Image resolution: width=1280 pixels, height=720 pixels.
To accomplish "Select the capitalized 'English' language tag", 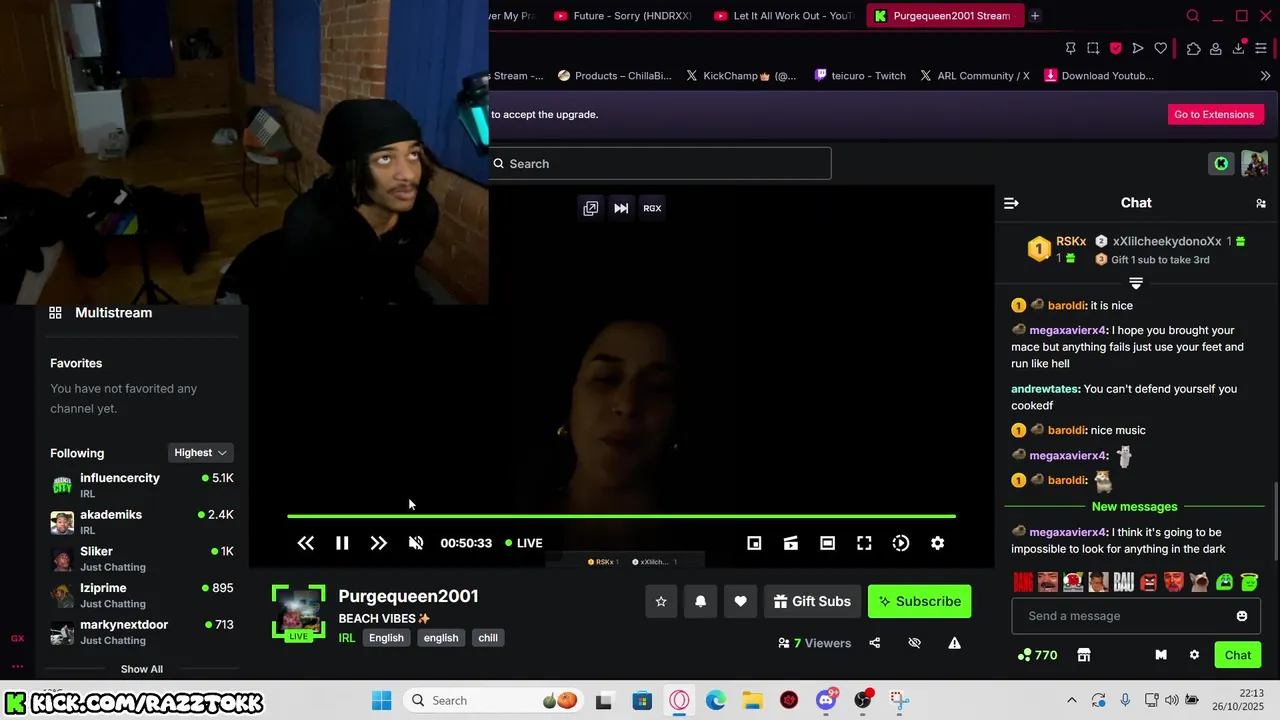I will 386,638.
